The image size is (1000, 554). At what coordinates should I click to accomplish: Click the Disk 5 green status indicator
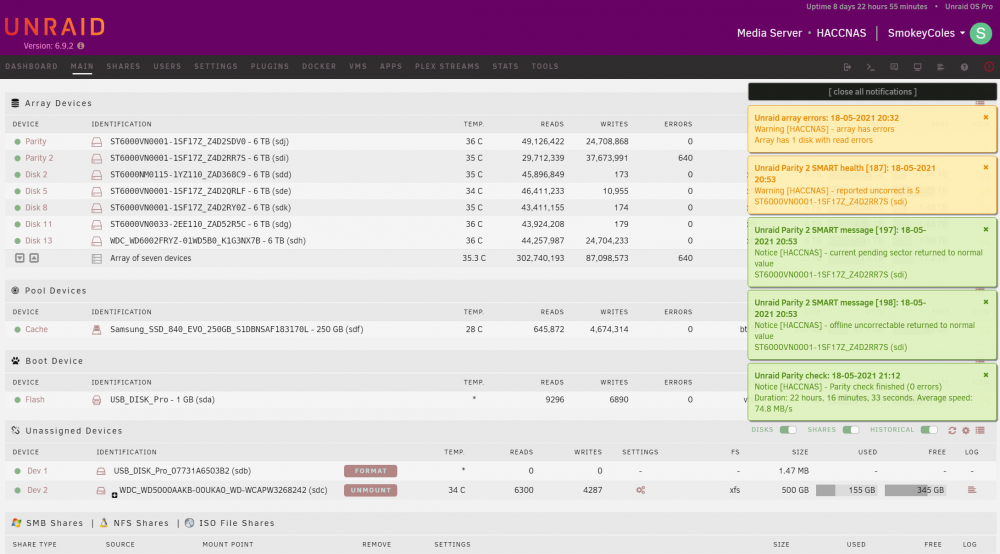pos(17,191)
